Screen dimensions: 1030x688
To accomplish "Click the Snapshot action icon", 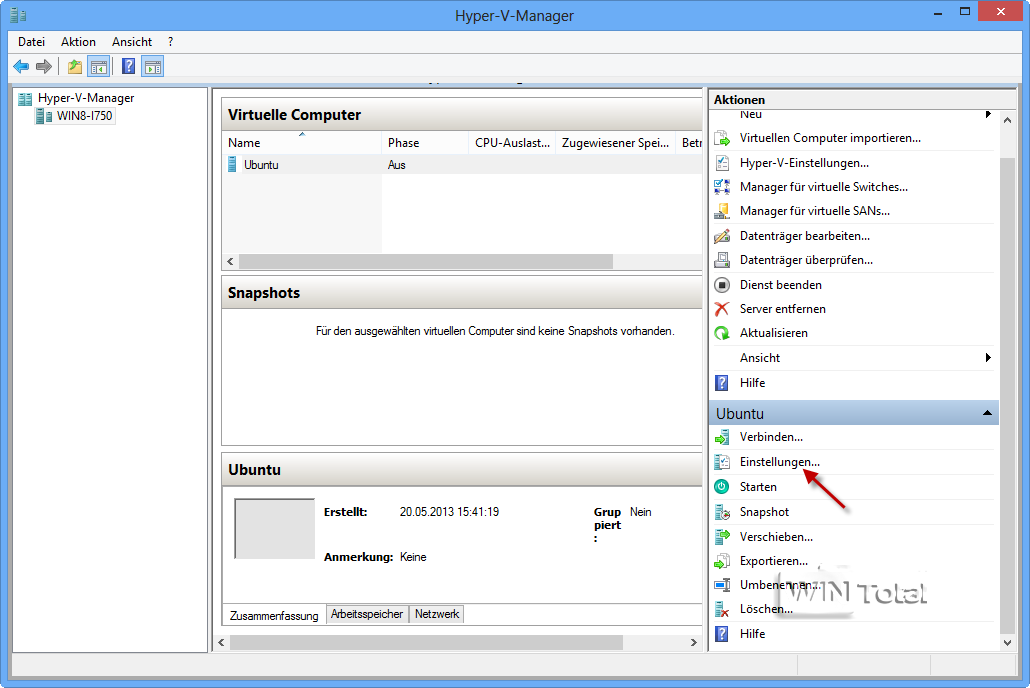I will [x=722, y=512].
